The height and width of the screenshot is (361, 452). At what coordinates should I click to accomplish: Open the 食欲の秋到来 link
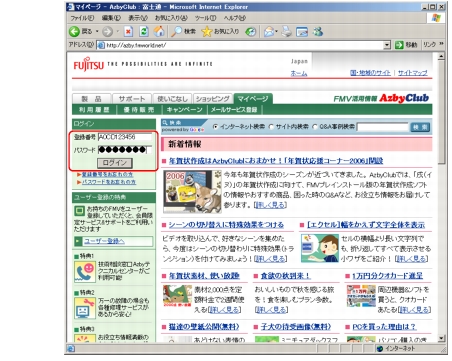click(x=286, y=276)
